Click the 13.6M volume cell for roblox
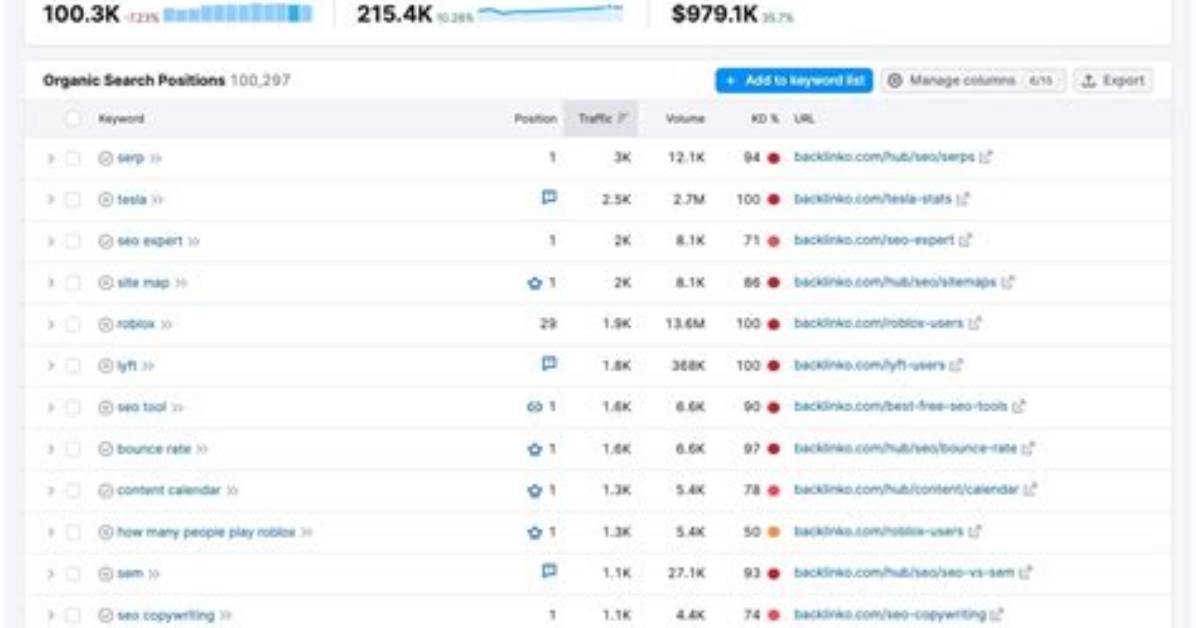This screenshot has width=1196, height=628. 685,324
